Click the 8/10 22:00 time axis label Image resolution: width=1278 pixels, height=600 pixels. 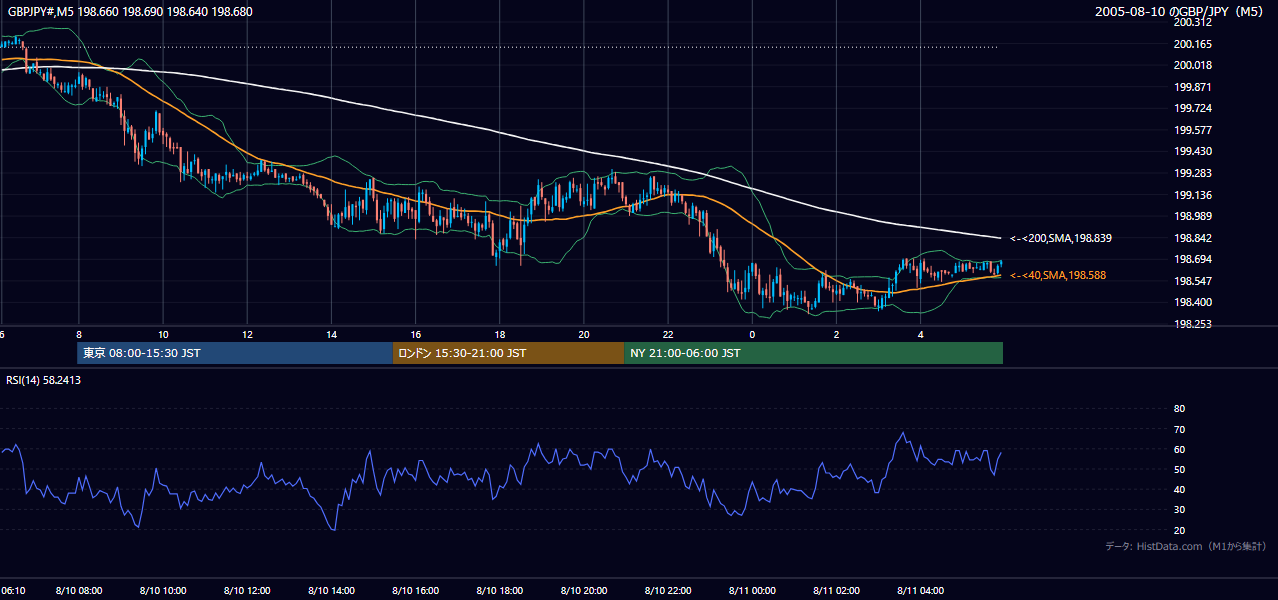pos(668,591)
